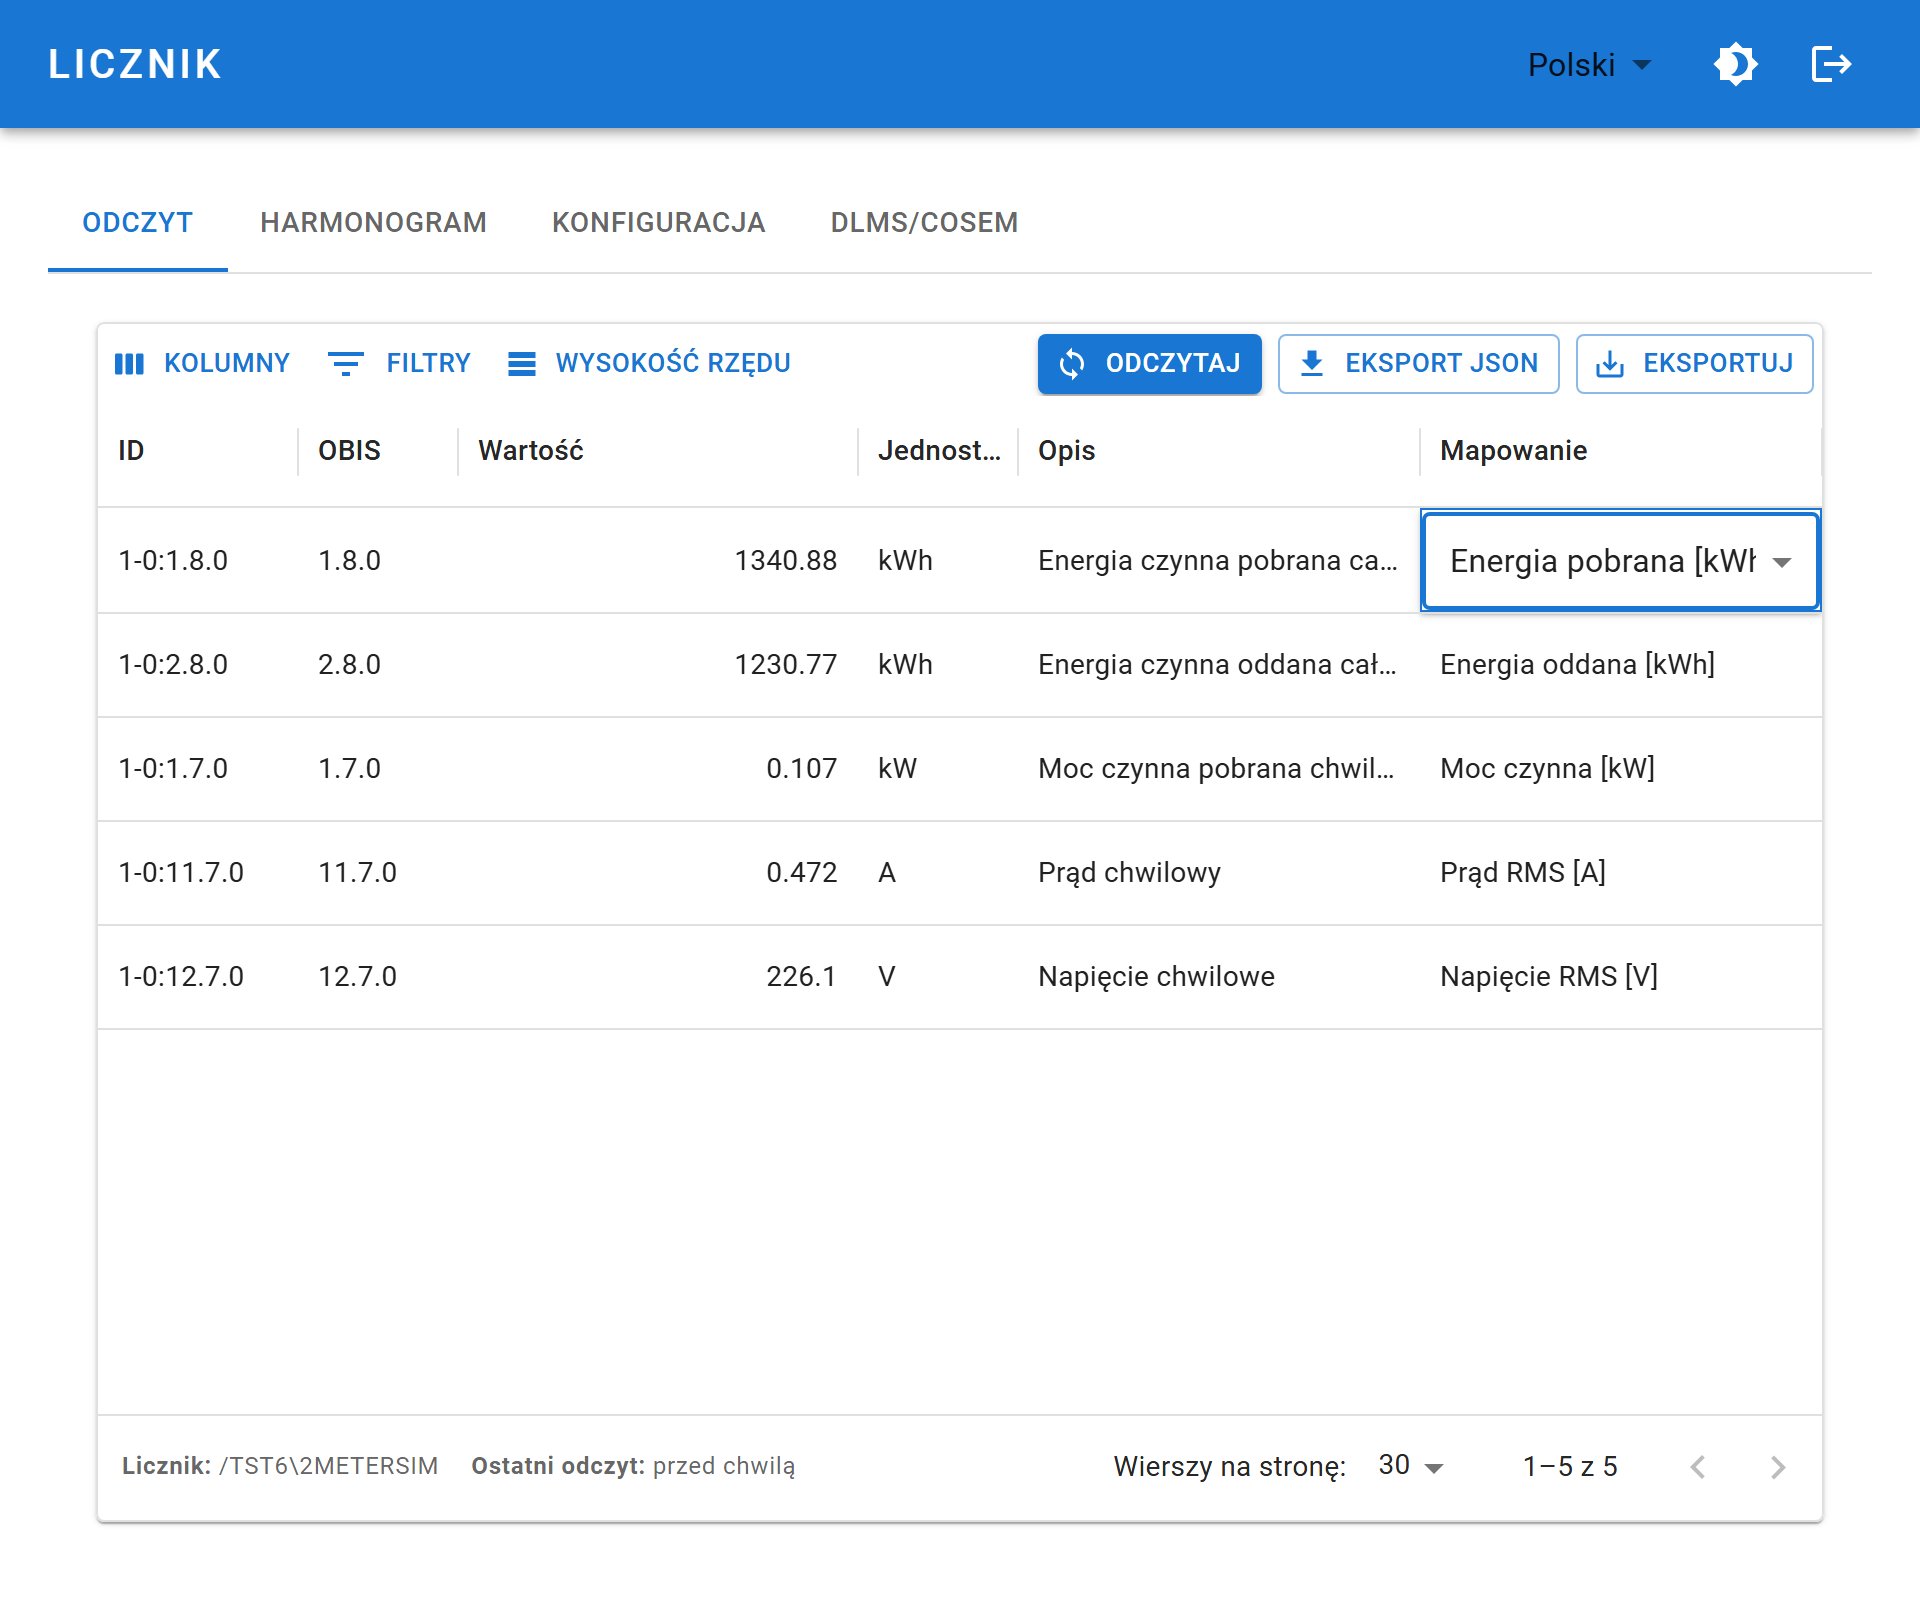The width and height of the screenshot is (1920, 1618).
Task: Click the 'Energia czynna oddana' description cell
Action: pos(1219,665)
